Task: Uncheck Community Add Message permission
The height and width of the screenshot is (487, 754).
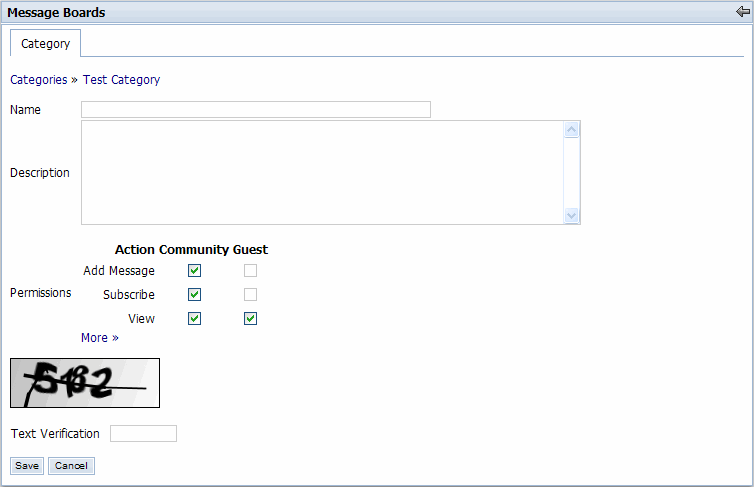Action: [195, 270]
